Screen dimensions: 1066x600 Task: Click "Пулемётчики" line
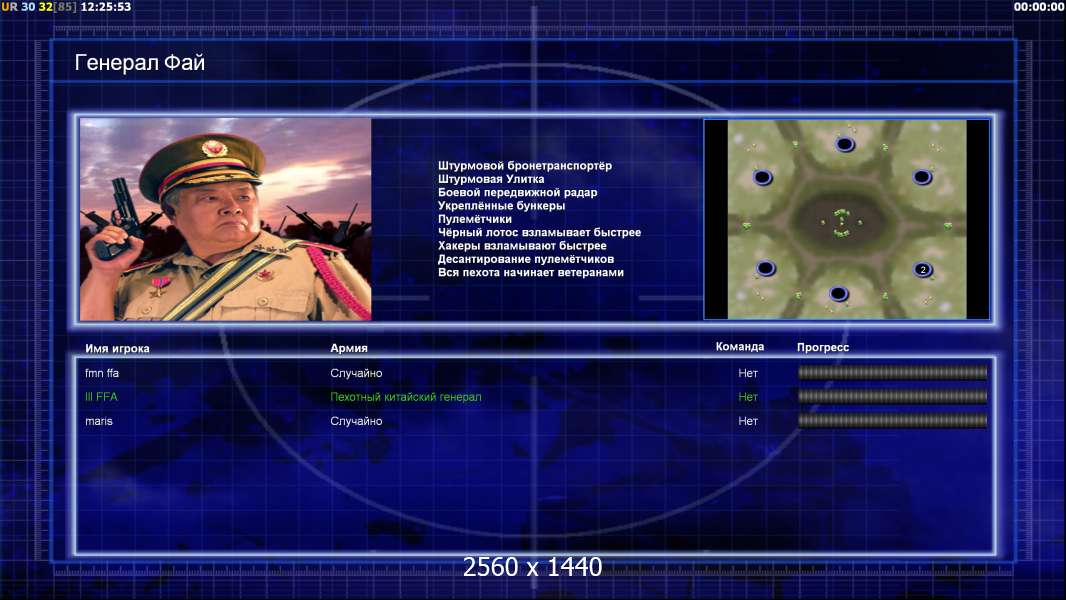[475, 219]
